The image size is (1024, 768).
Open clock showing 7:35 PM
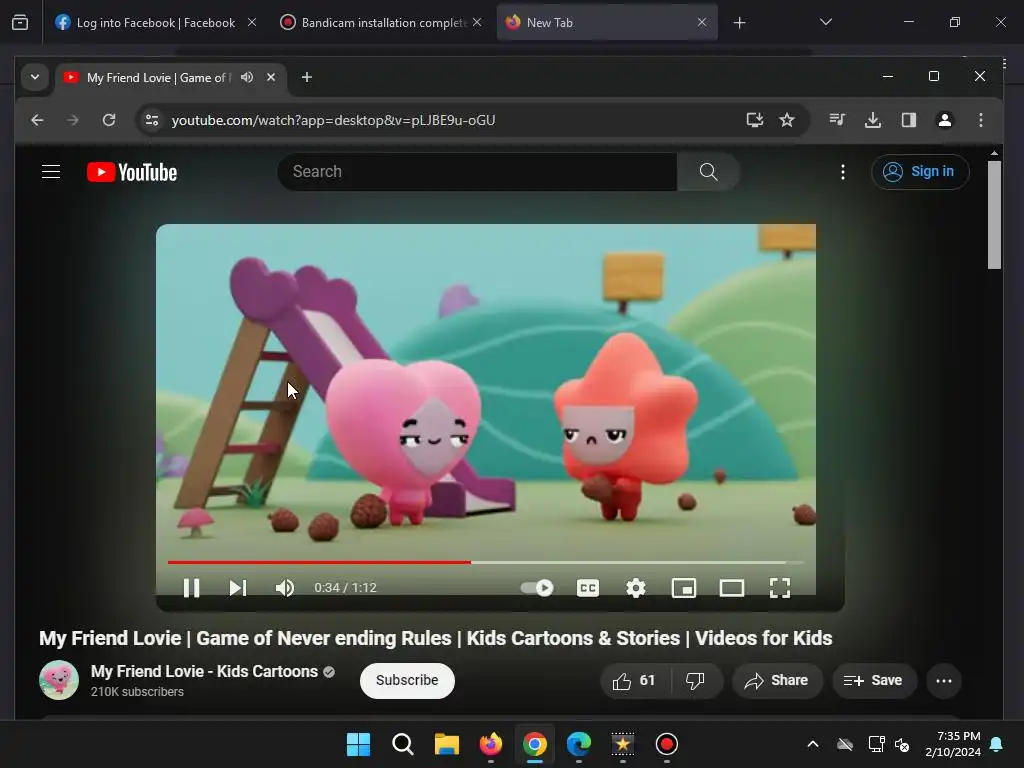point(953,744)
